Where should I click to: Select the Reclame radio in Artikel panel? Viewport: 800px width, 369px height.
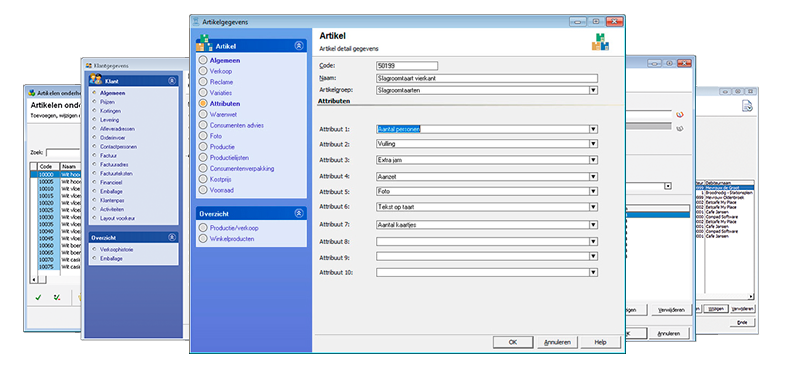(x=204, y=82)
